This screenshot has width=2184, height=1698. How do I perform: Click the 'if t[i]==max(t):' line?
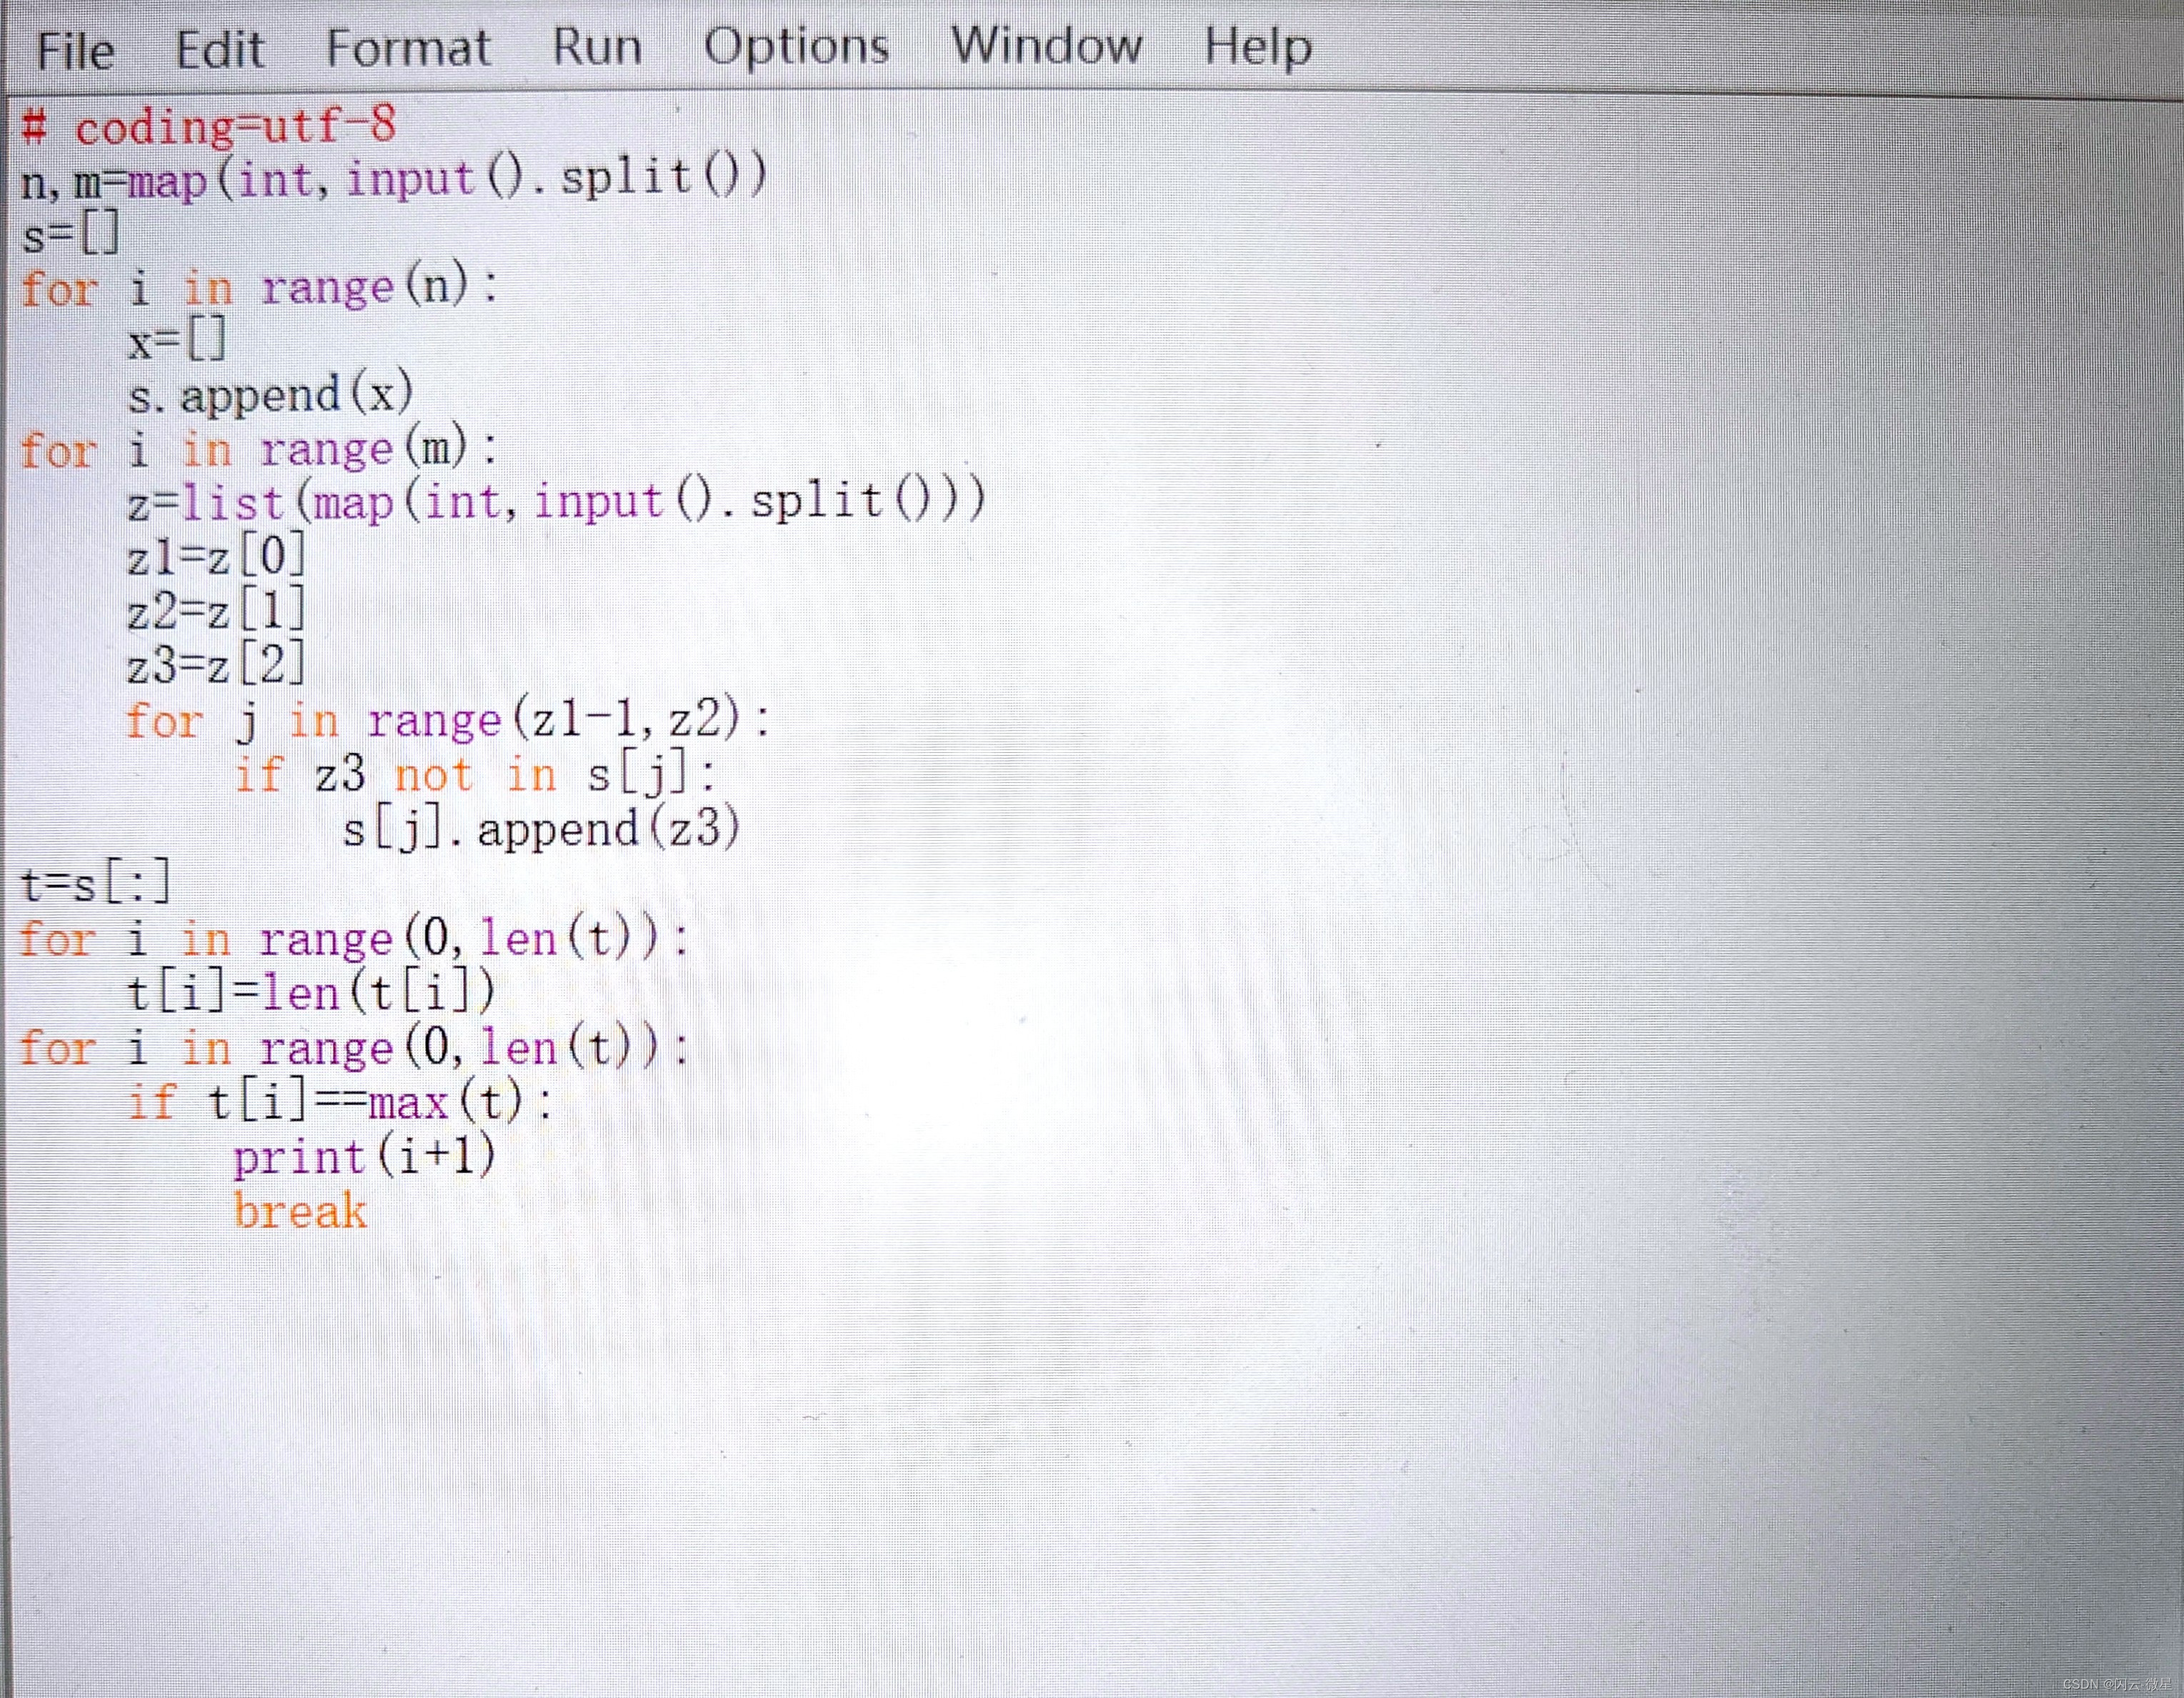coord(340,1102)
